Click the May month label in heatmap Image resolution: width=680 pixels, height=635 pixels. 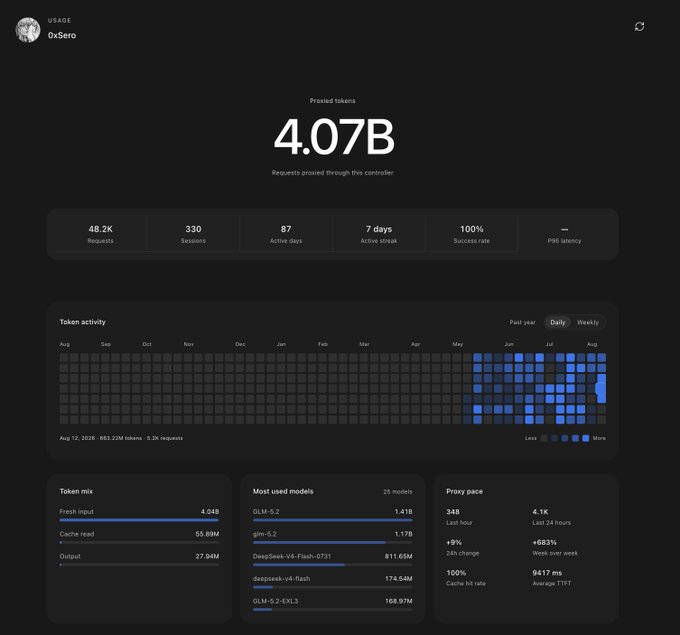tap(458, 344)
